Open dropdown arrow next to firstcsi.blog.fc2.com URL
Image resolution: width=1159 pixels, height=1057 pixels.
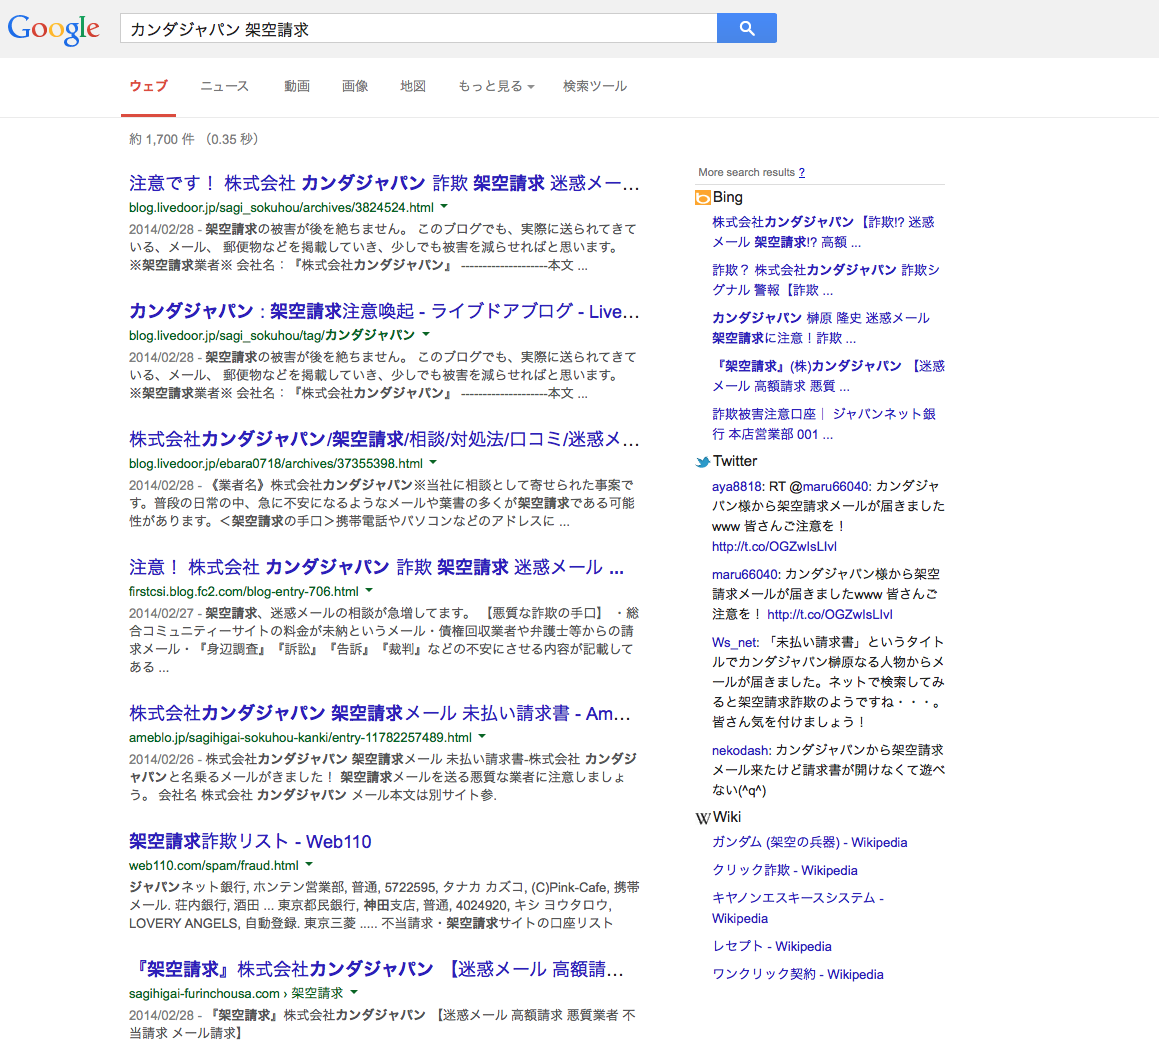pyautogui.click(x=369, y=590)
